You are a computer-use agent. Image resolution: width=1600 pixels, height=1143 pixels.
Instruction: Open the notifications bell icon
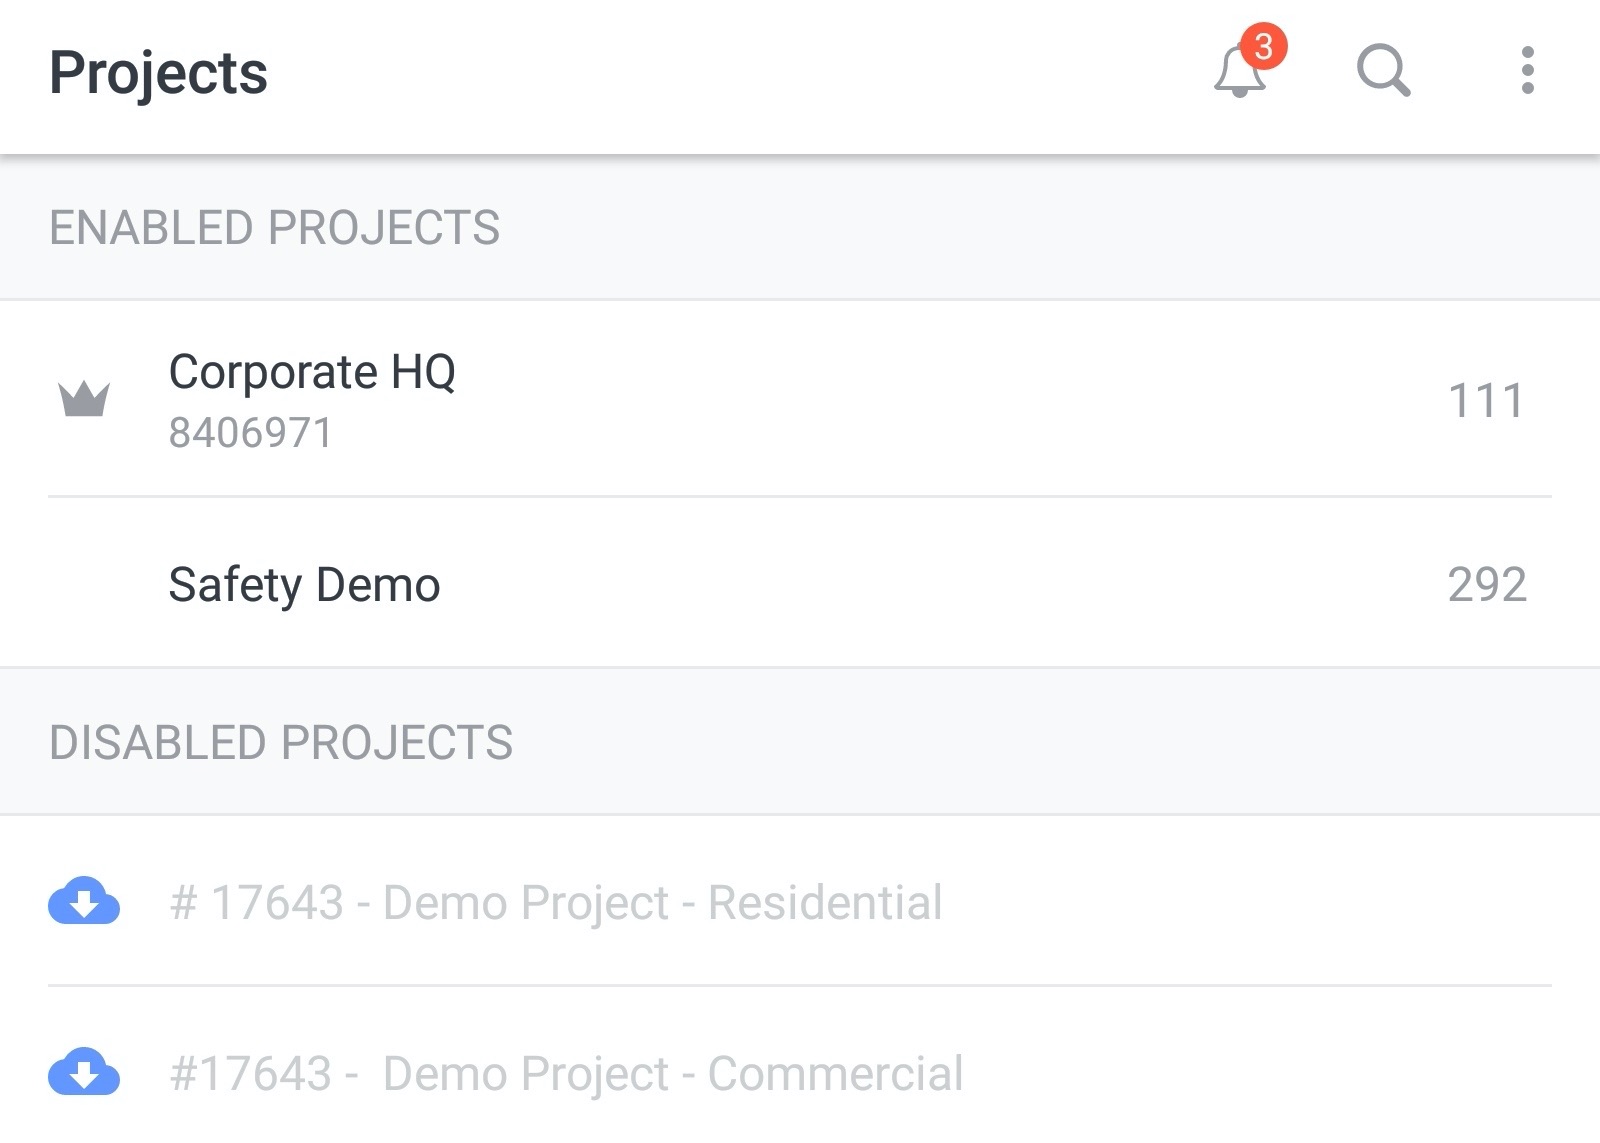click(x=1240, y=72)
